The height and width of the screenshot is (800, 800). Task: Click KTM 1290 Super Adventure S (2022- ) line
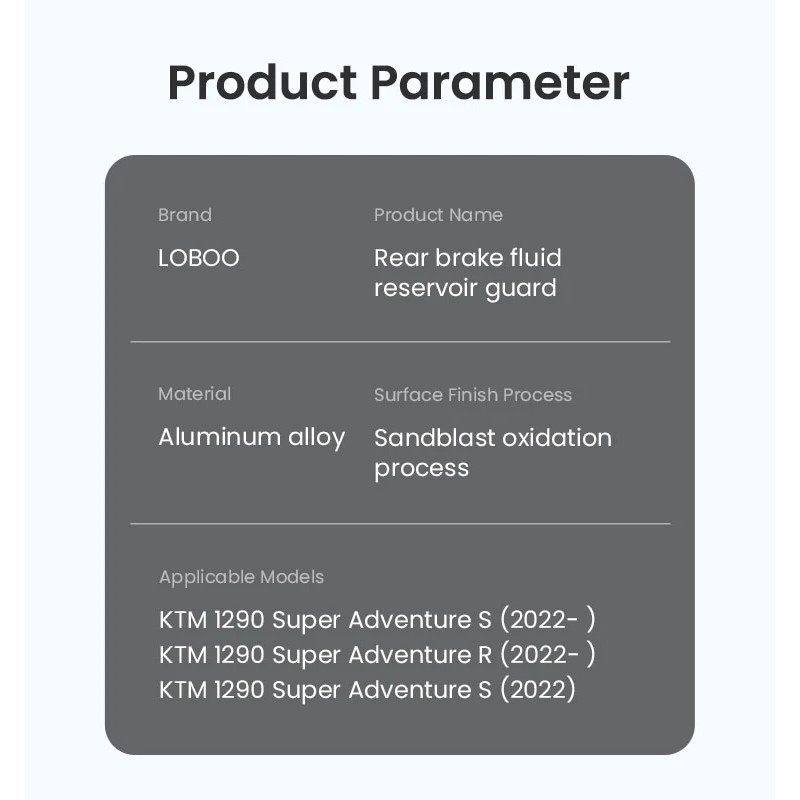tap(377, 620)
